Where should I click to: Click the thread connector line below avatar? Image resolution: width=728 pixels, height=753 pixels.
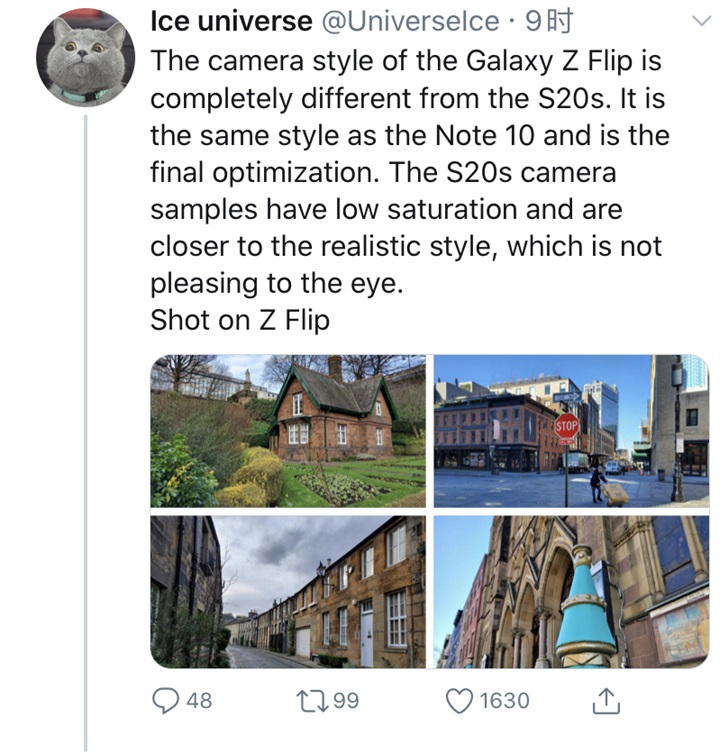(85, 430)
